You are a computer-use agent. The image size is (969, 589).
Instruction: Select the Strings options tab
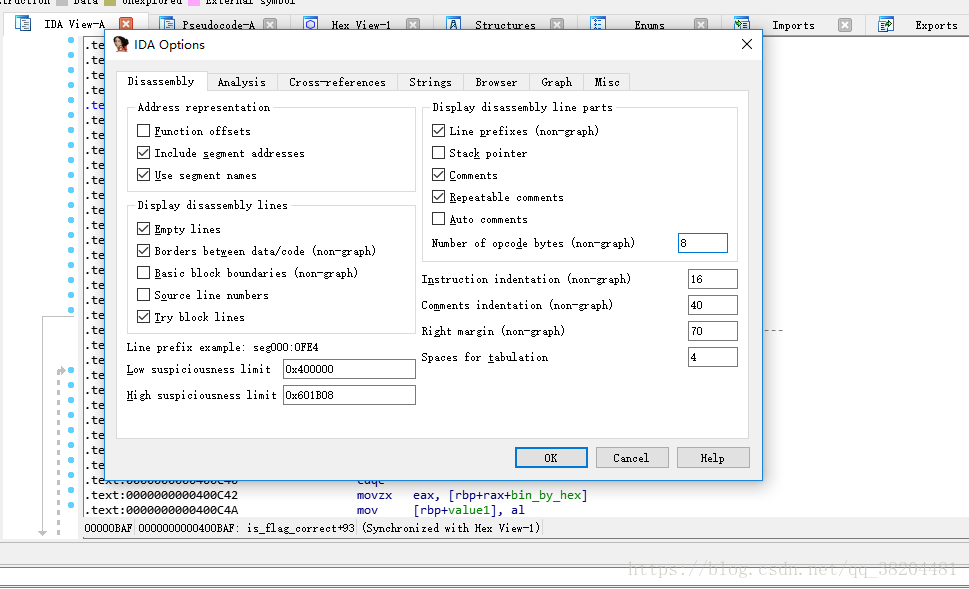click(x=430, y=82)
